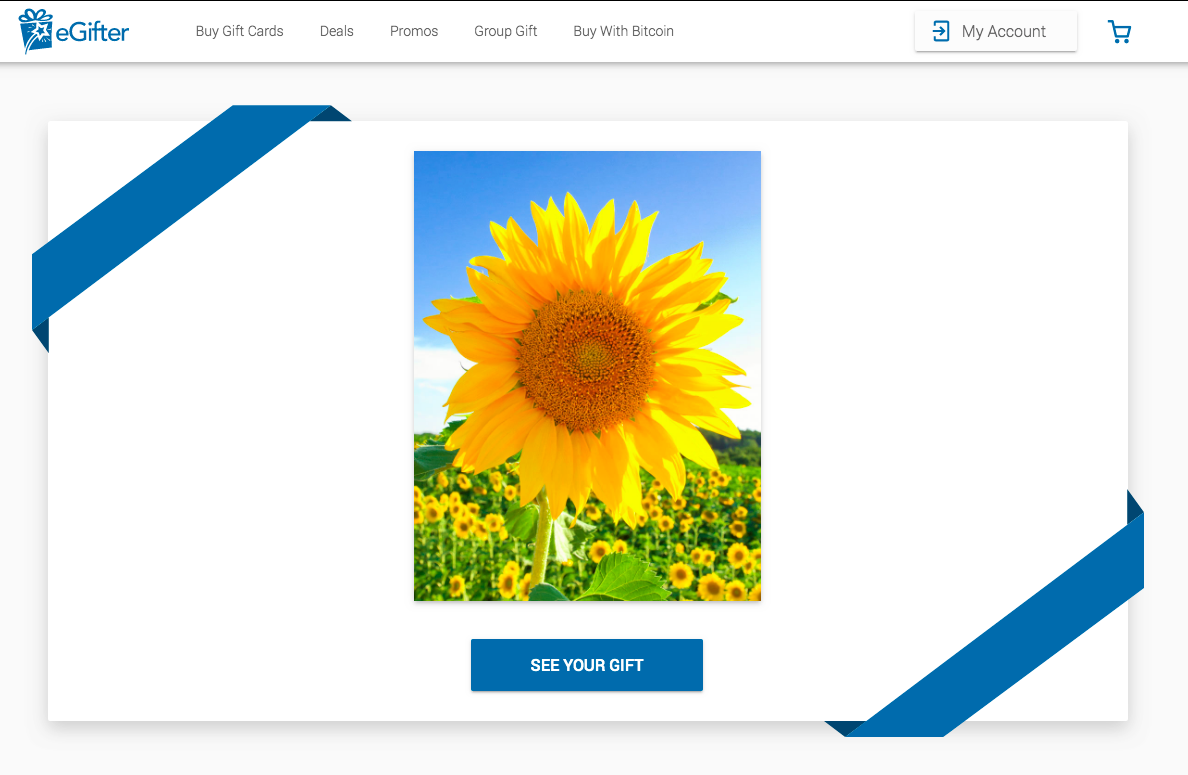
Task: Click the eGifter wordmark text
Action: [92, 32]
